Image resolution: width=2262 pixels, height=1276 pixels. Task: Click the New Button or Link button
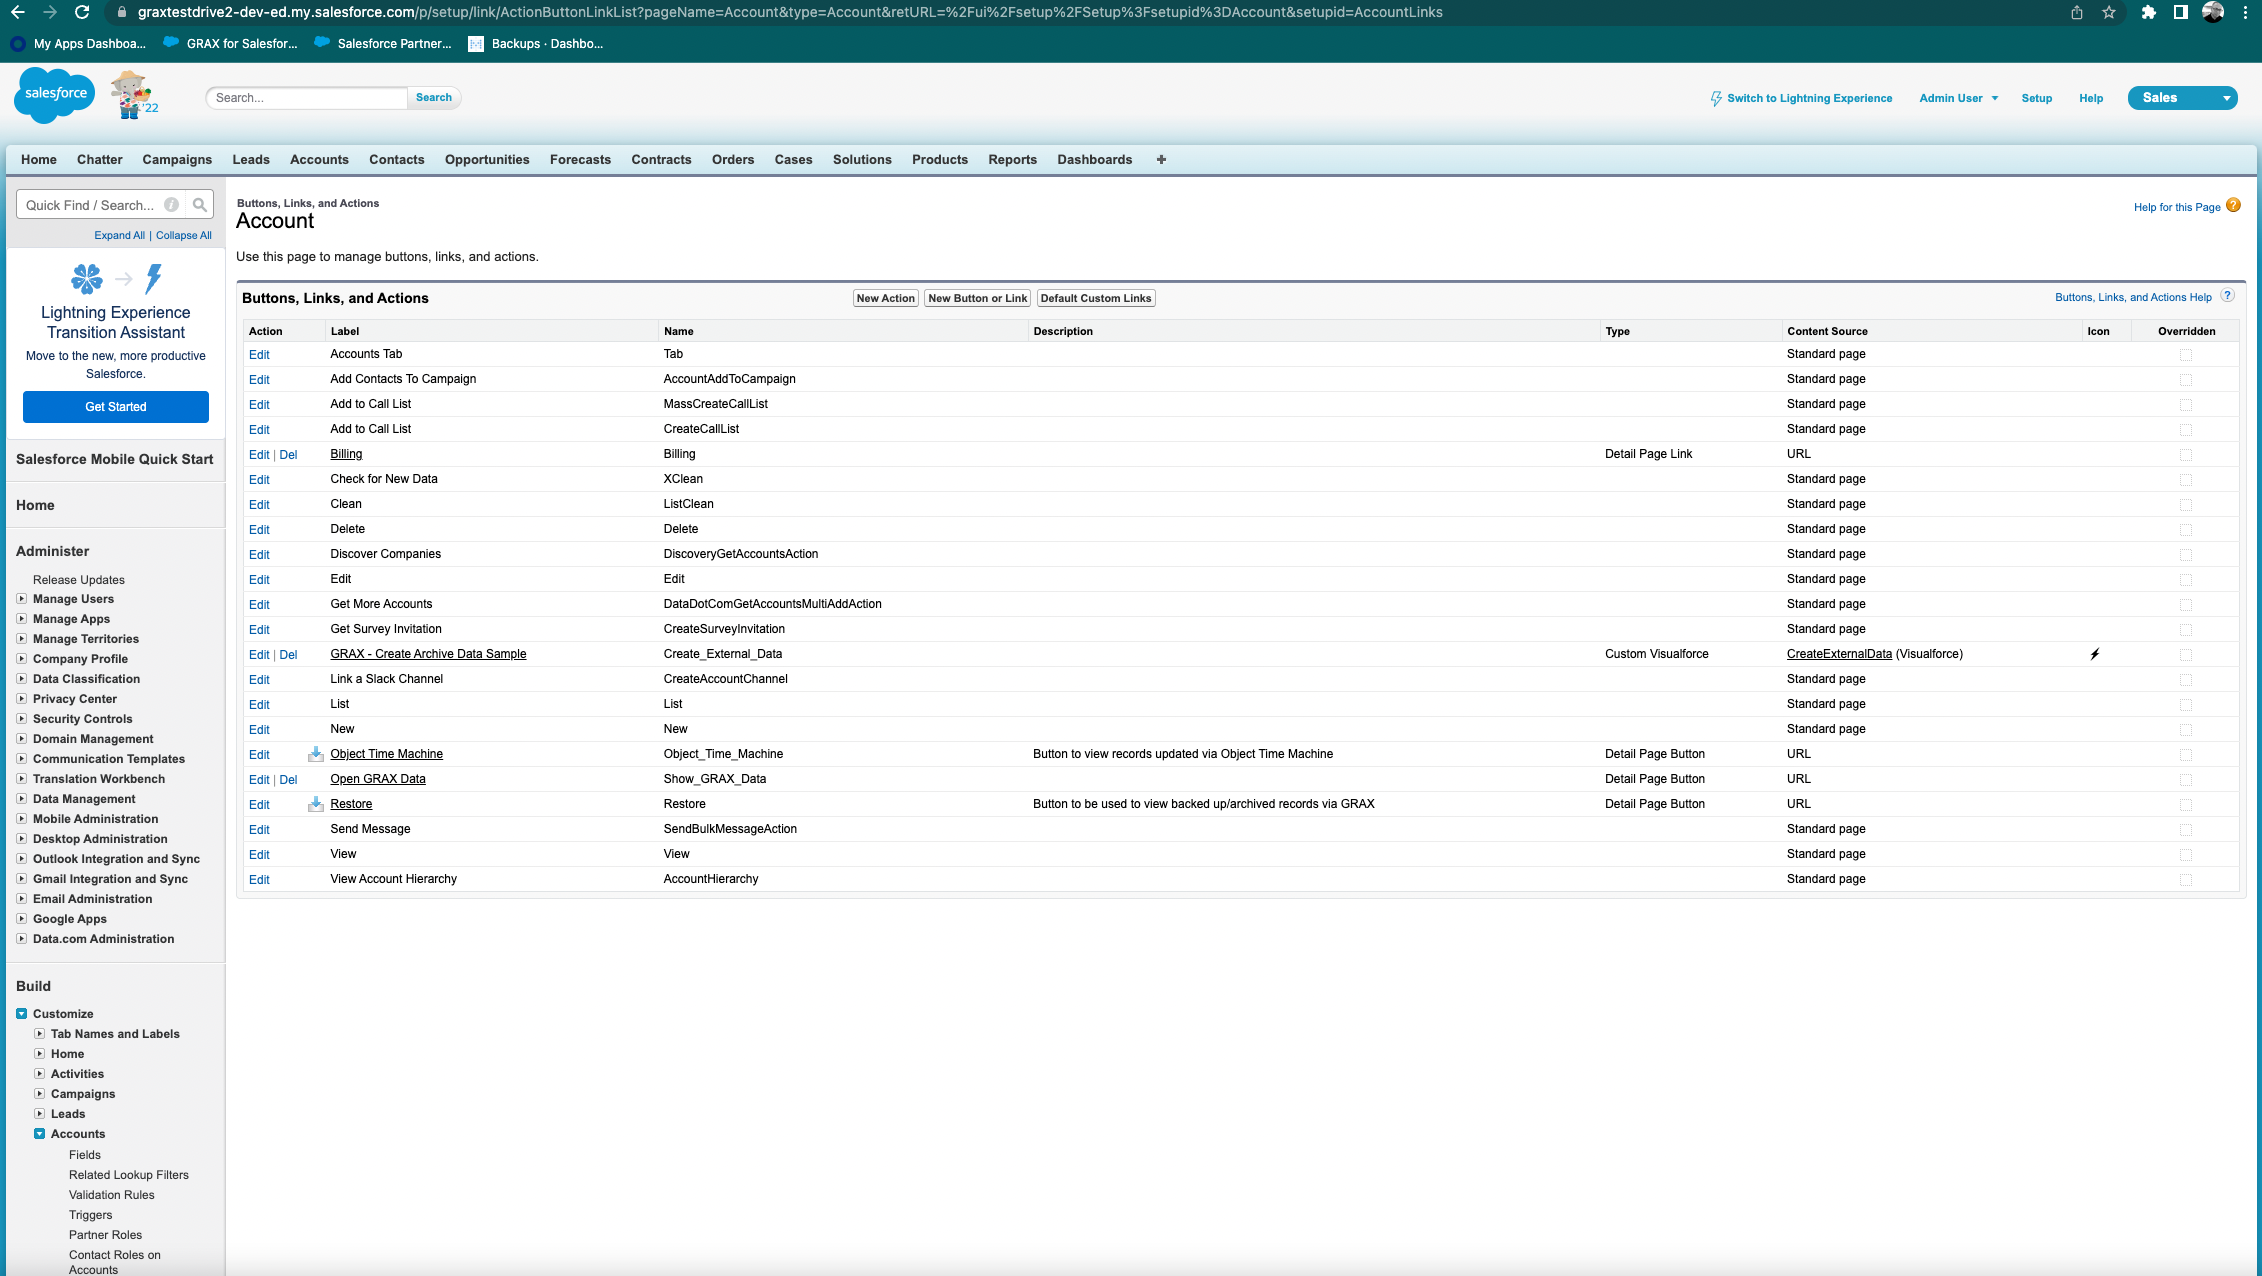point(977,298)
